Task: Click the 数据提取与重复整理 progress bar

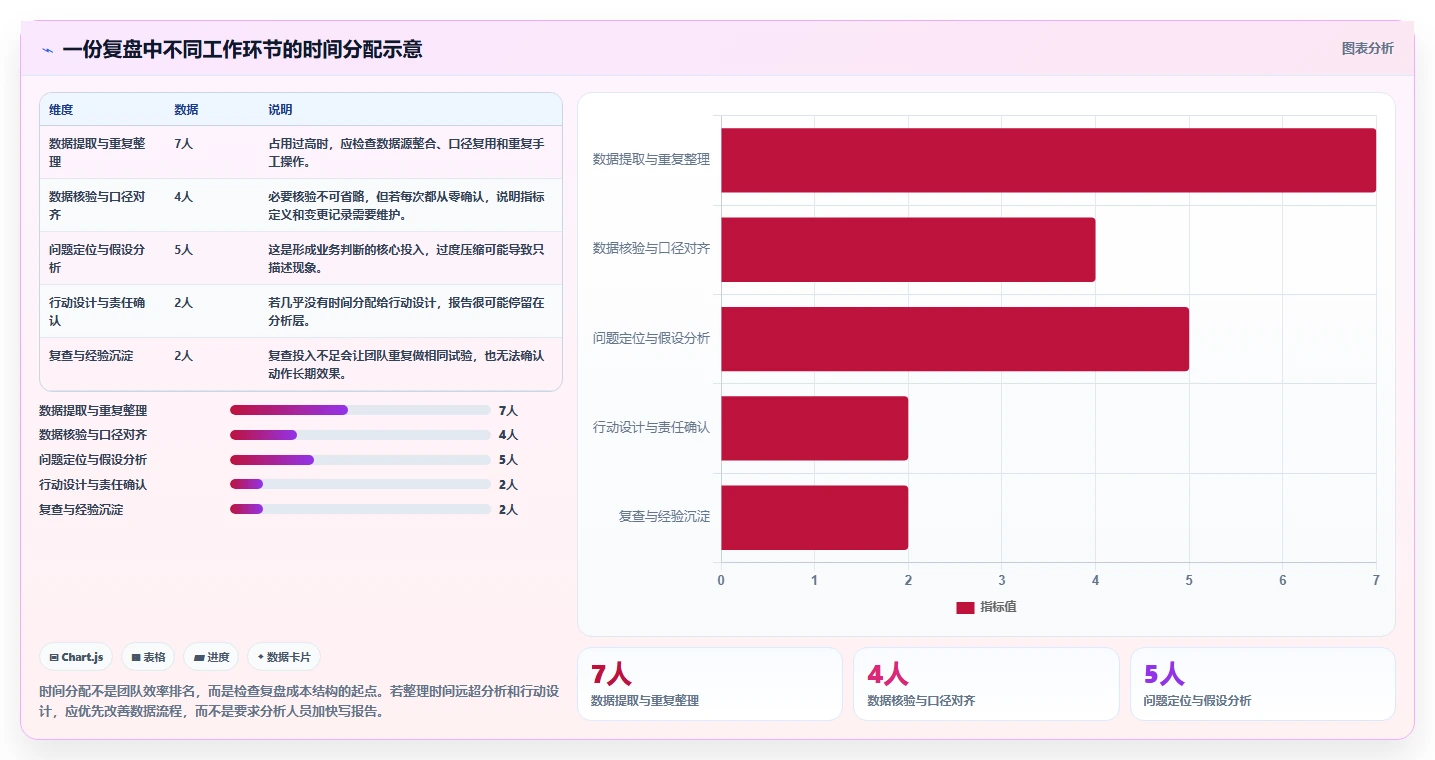Action: point(360,410)
